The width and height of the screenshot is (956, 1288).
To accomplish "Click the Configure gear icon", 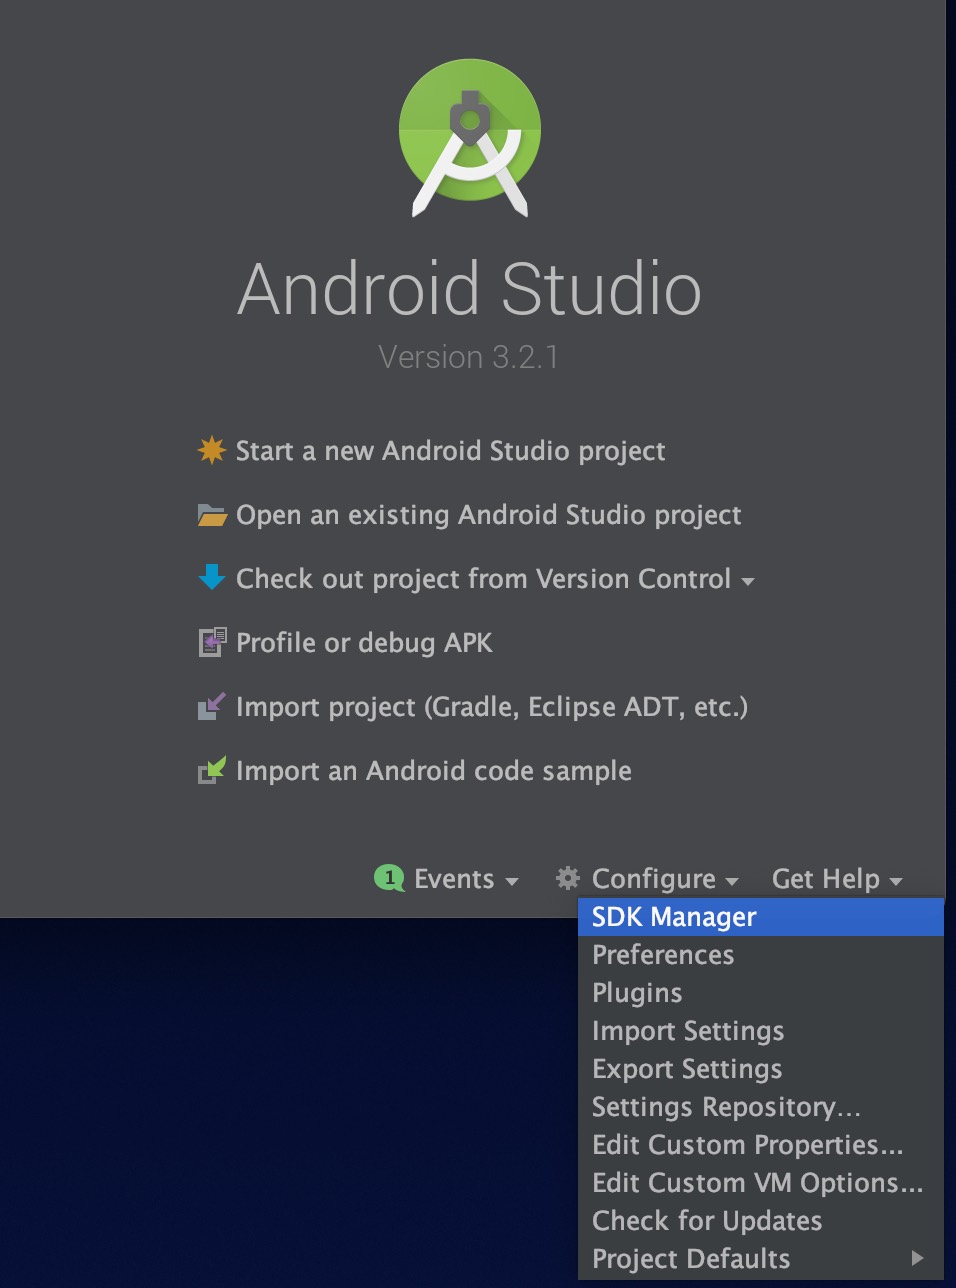I will tap(567, 878).
